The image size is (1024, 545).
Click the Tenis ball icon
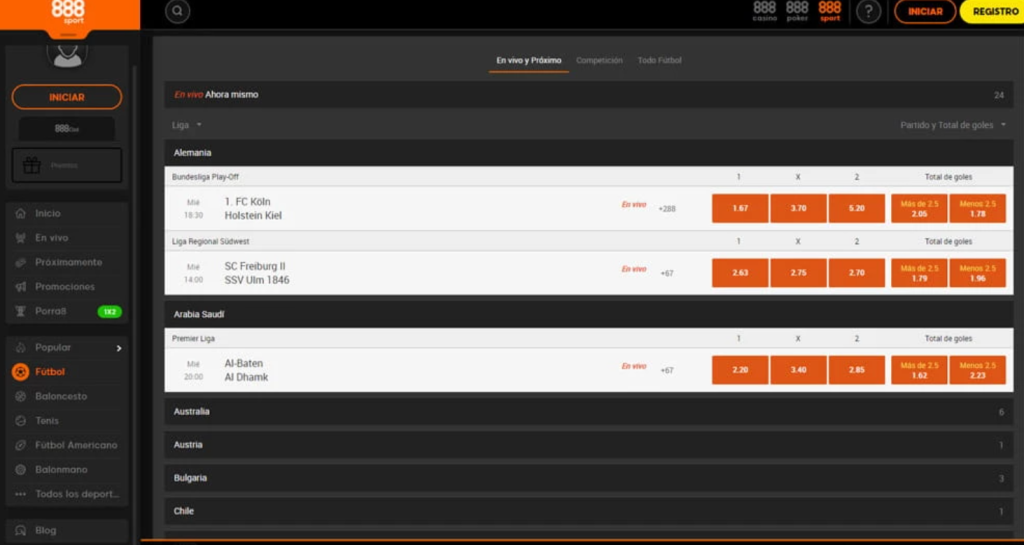(x=20, y=421)
